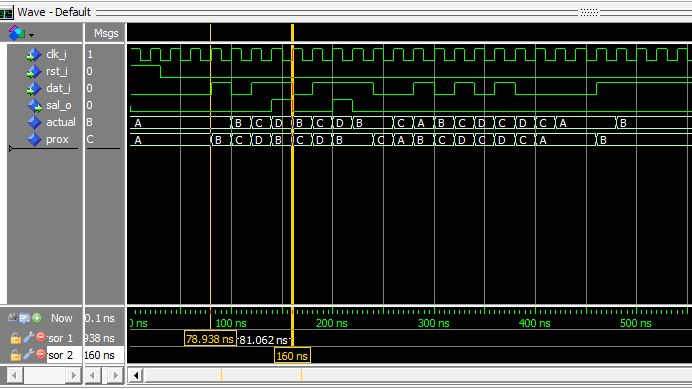Click sal_o value 0 in Msgs column
Screen dimensions: 692x389
(90, 105)
